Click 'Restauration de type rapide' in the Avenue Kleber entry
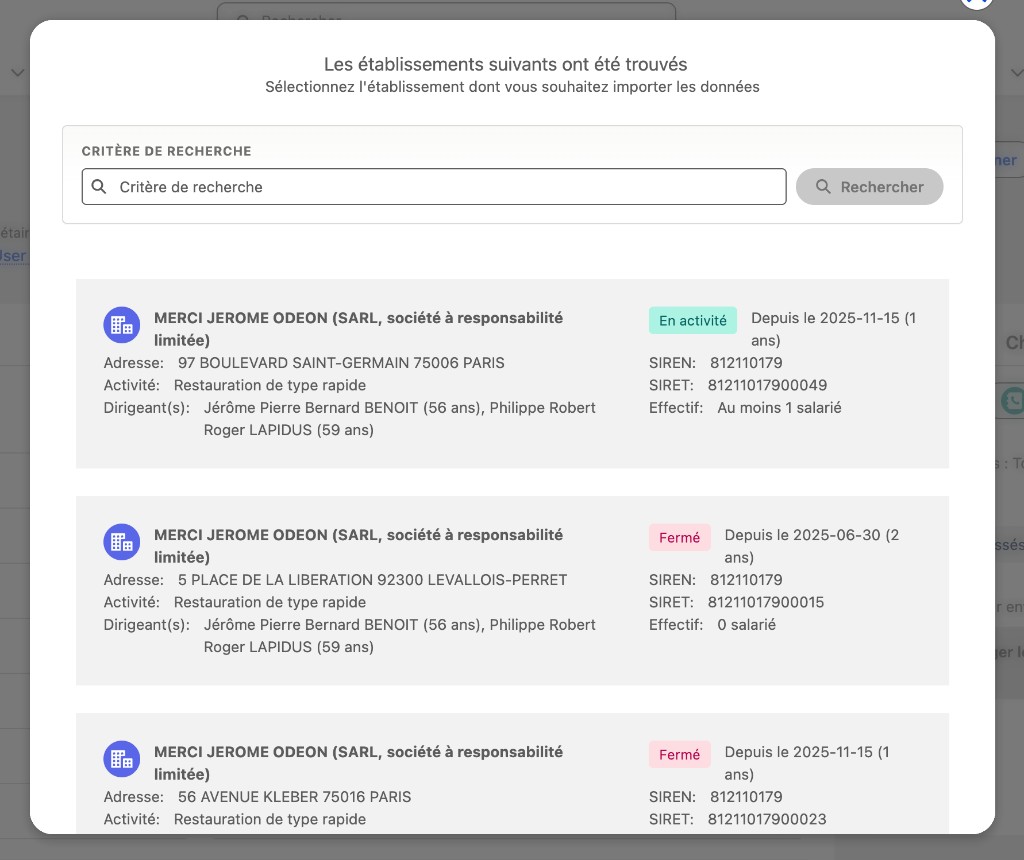1024x860 pixels. point(270,819)
